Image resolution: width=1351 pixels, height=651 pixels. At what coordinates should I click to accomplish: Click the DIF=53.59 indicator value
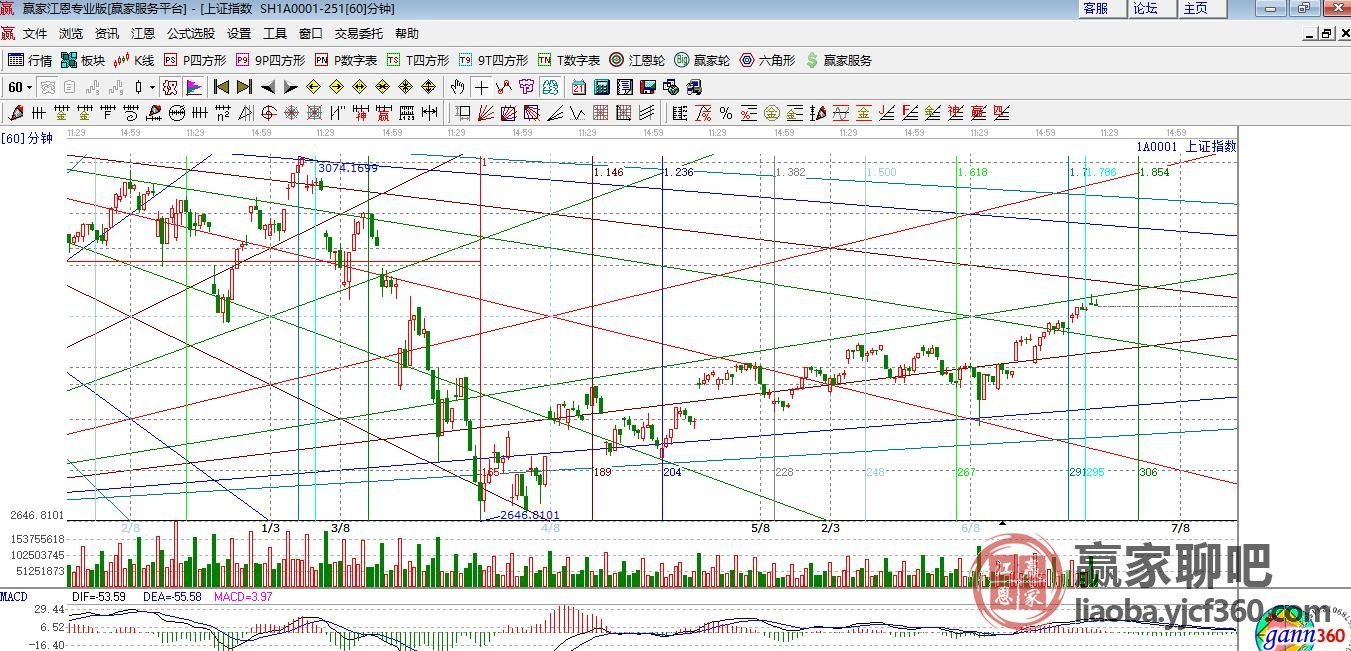[x=97, y=596]
